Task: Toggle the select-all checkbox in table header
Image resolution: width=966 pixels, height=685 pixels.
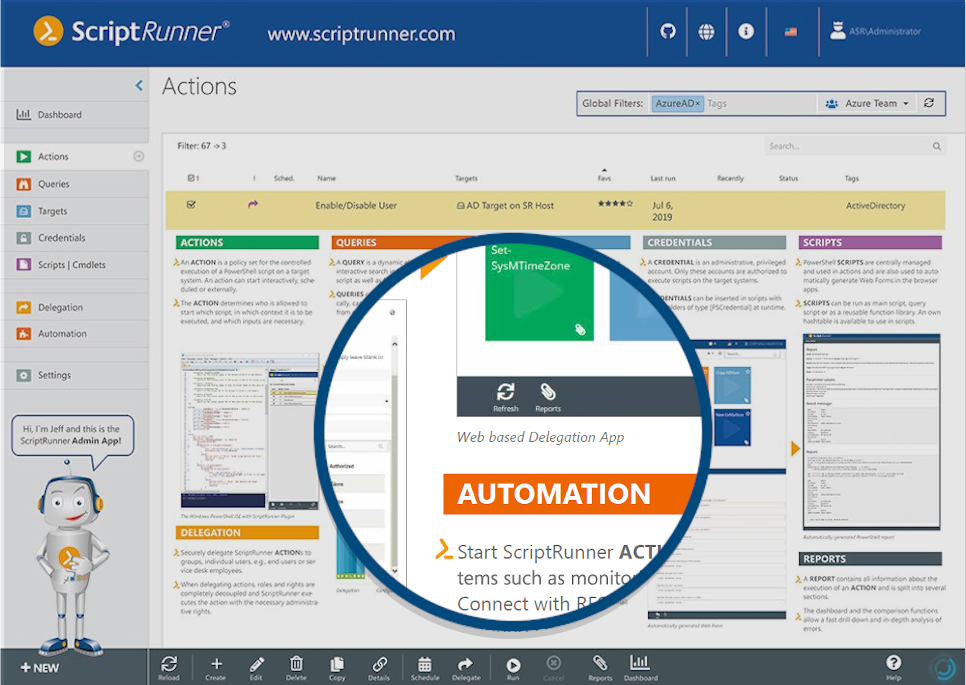Action: [191, 178]
